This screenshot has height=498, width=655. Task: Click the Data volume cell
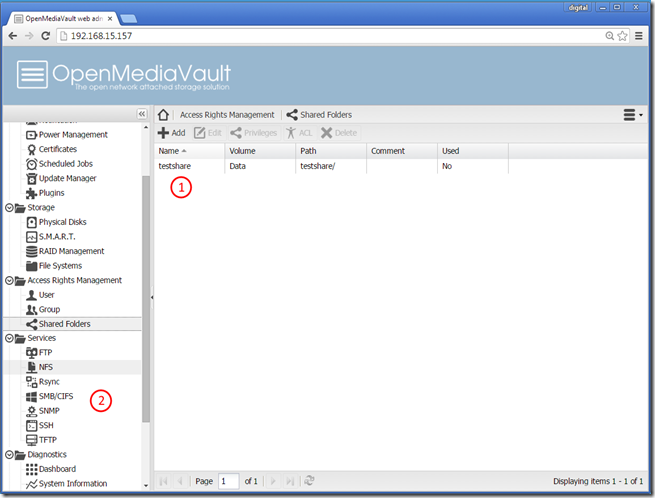pyautogui.click(x=237, y=166)
